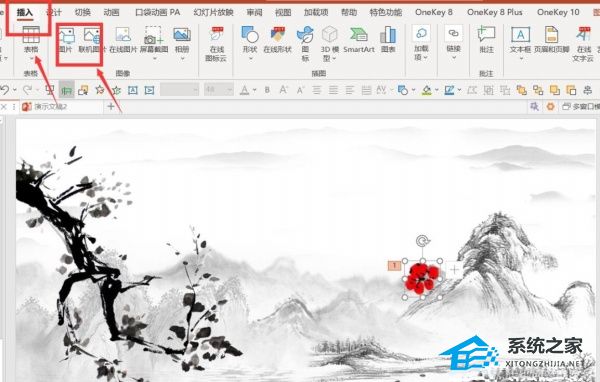Add a new document tab with plus
Image resolution: width=600 pixels, height=382 pixels.
click(x=111, y=106)
